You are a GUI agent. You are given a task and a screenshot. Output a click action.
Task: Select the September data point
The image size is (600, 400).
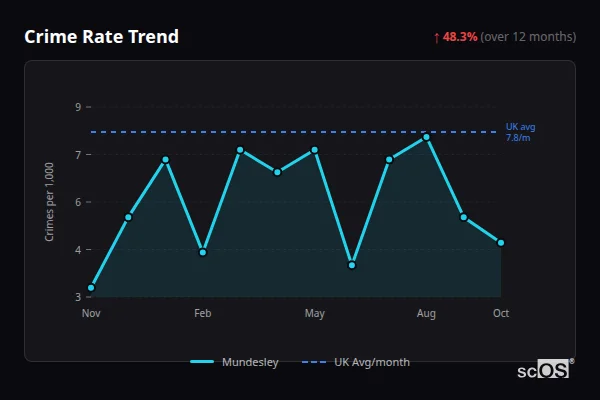click(464, 217)
